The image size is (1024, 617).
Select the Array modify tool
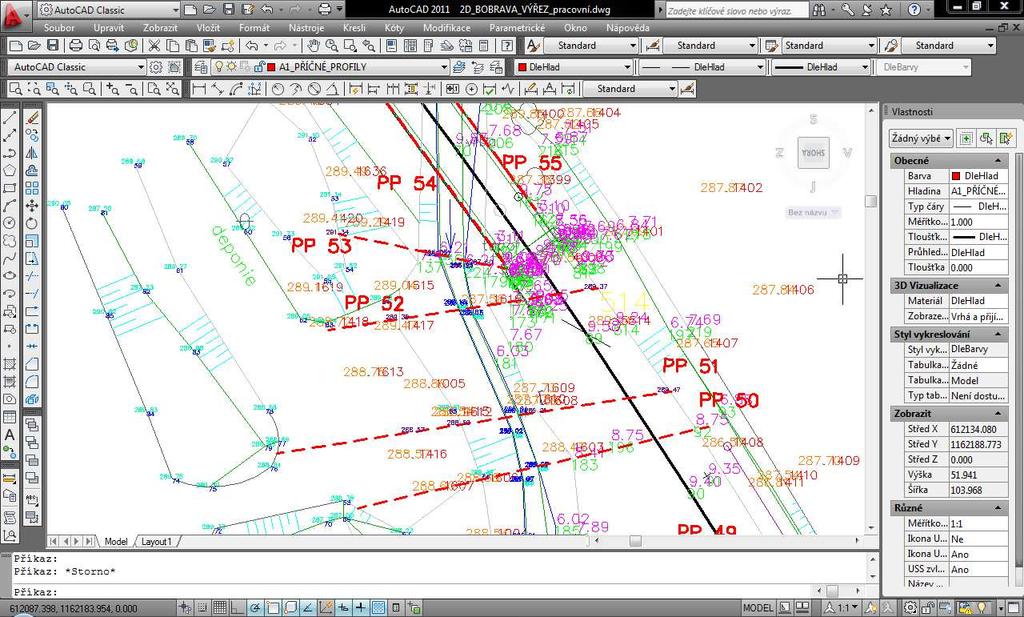pyautogui.click(x=31, y=188)
